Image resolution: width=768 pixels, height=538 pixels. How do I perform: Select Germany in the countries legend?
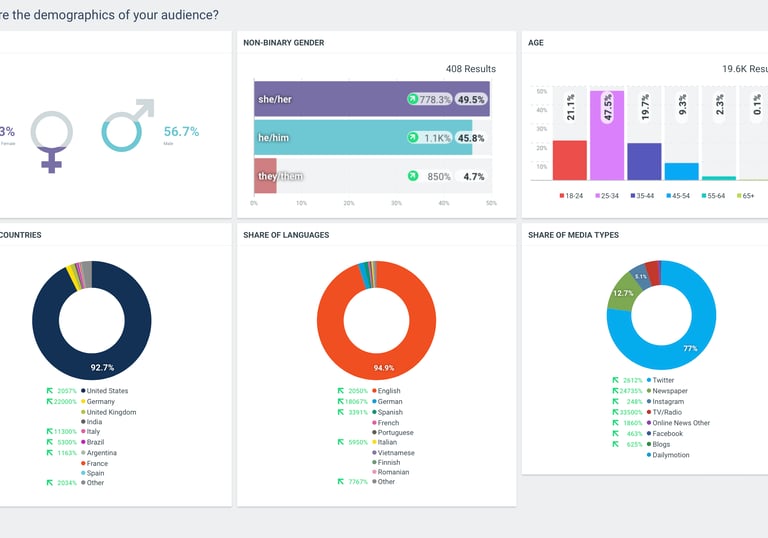pos(98,402)
